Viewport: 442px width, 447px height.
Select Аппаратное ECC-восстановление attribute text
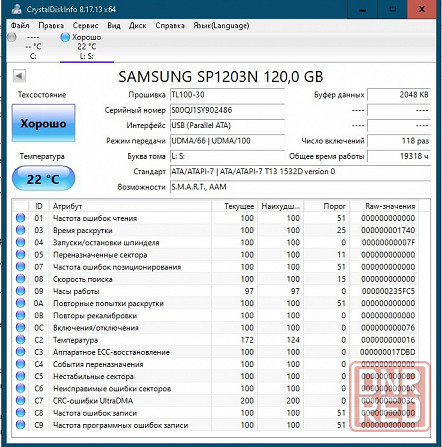point(111,352)
